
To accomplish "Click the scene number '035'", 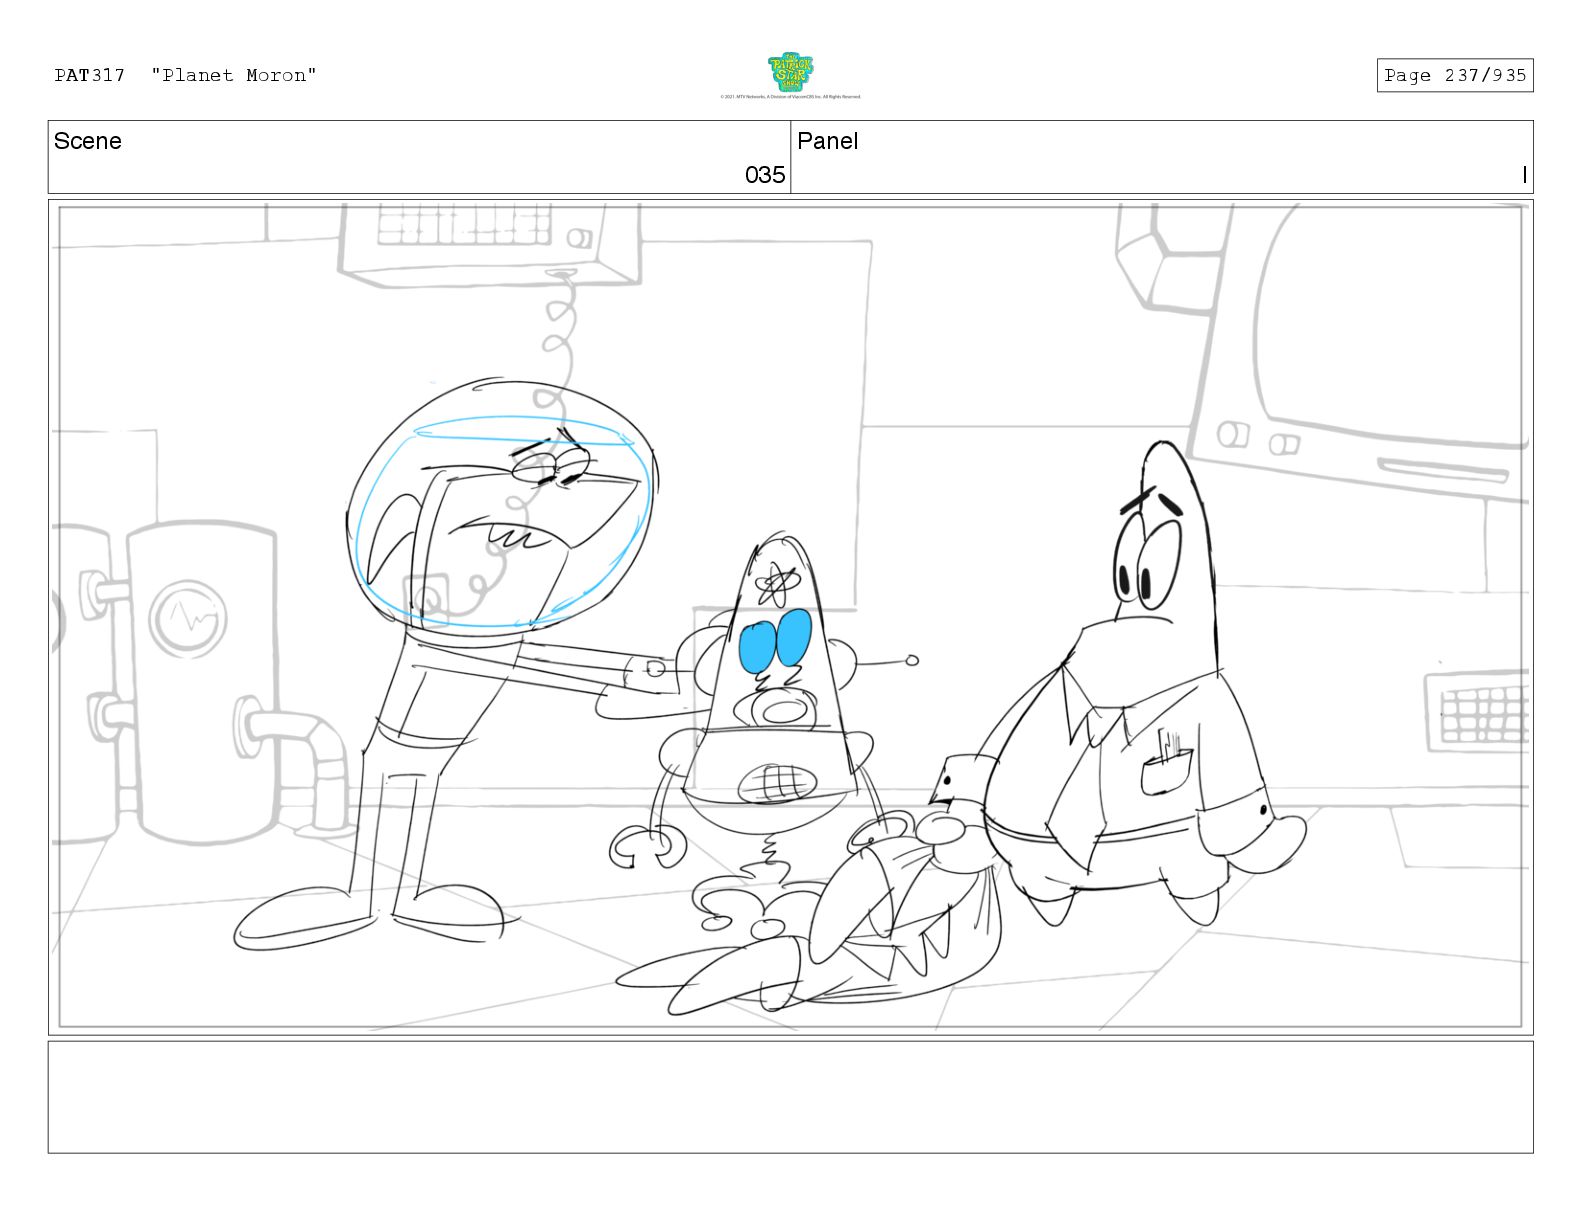I will 765,175.
